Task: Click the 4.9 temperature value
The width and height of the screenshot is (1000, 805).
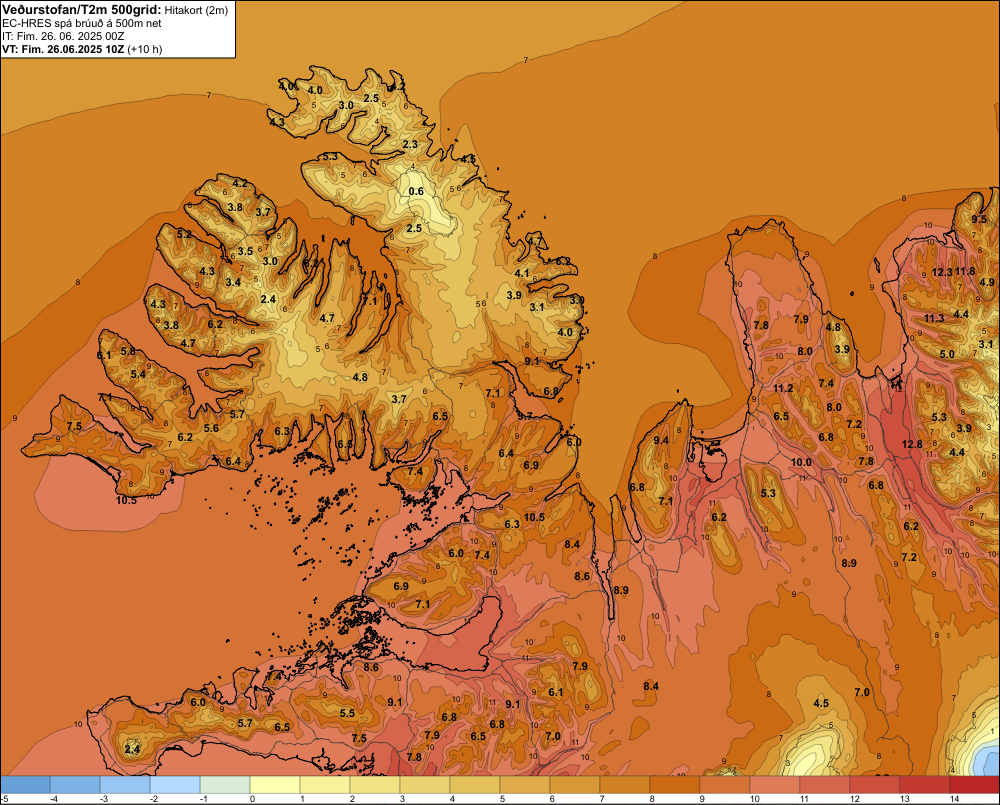Action: point(987,283)
